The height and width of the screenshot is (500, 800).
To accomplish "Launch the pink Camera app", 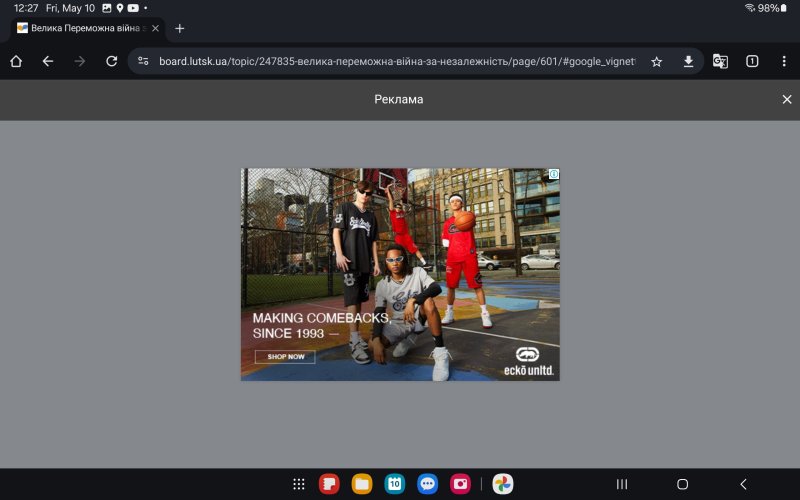I will click(x=460, y=484).
